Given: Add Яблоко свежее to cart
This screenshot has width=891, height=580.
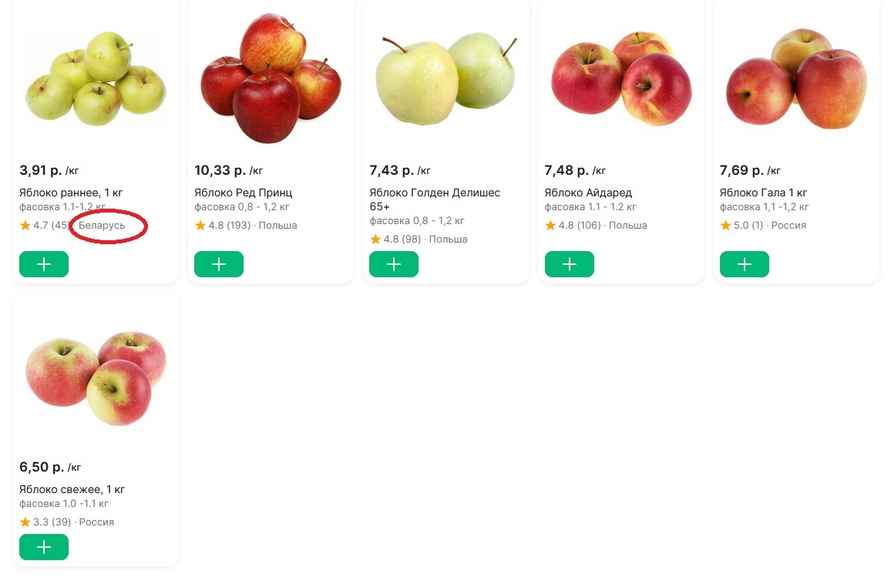Looking at the screenshot, I should coord(44,547).
